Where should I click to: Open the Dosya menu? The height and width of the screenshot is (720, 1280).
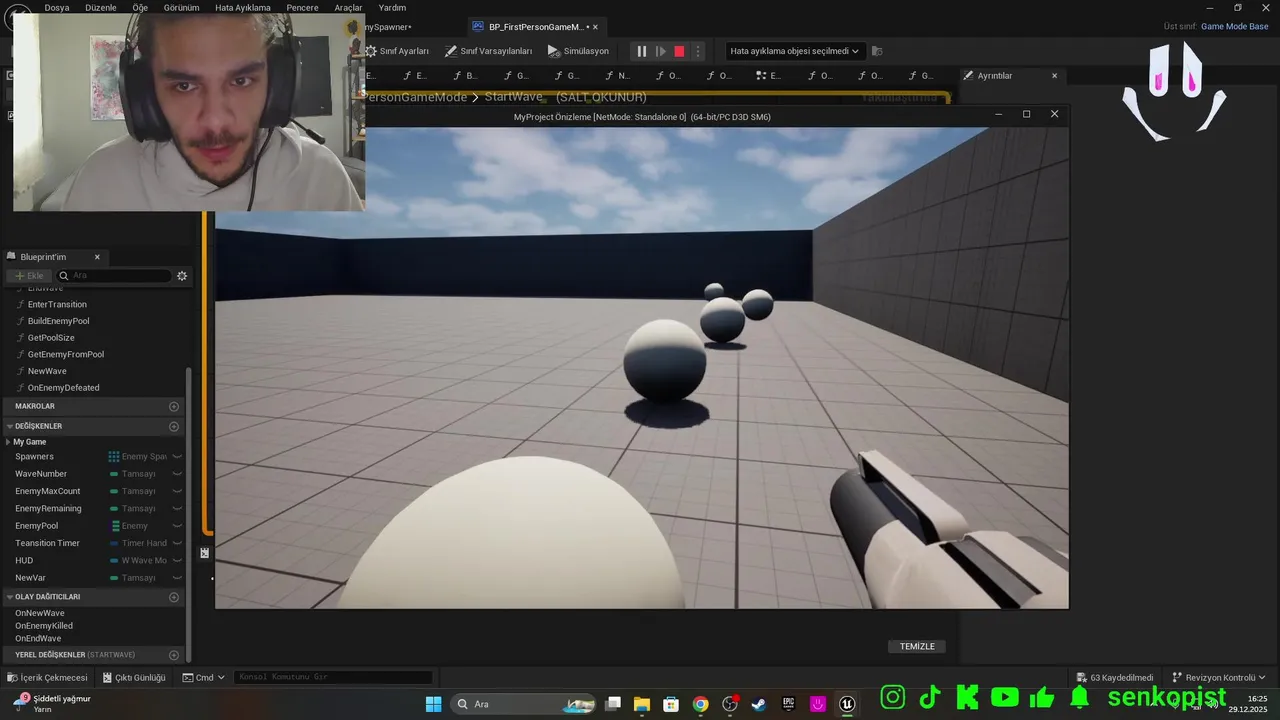click(57, 7)
